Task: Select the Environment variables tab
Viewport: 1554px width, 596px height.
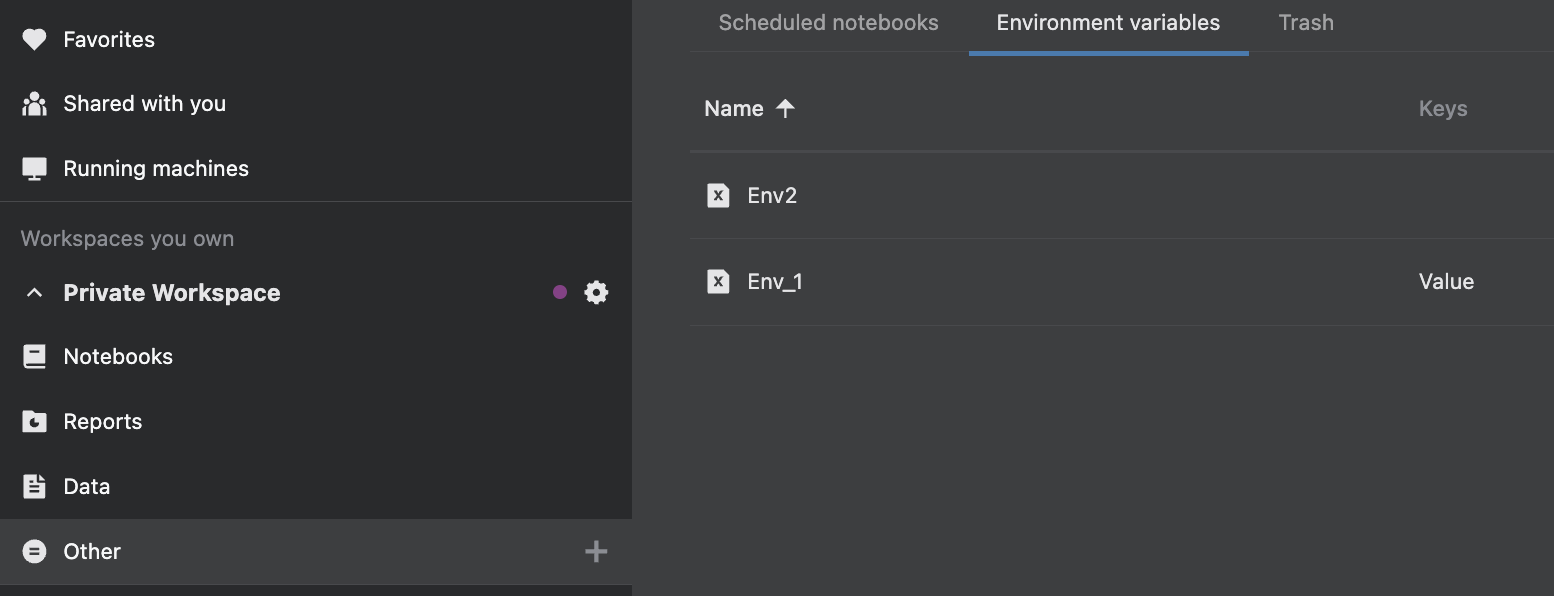Action: 1108,22
